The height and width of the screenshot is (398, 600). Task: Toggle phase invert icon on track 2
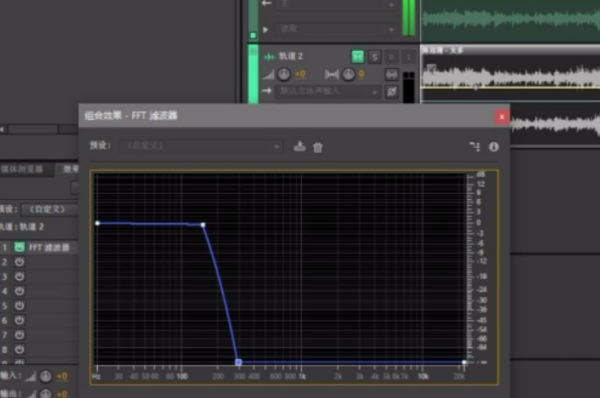(391, 91)
